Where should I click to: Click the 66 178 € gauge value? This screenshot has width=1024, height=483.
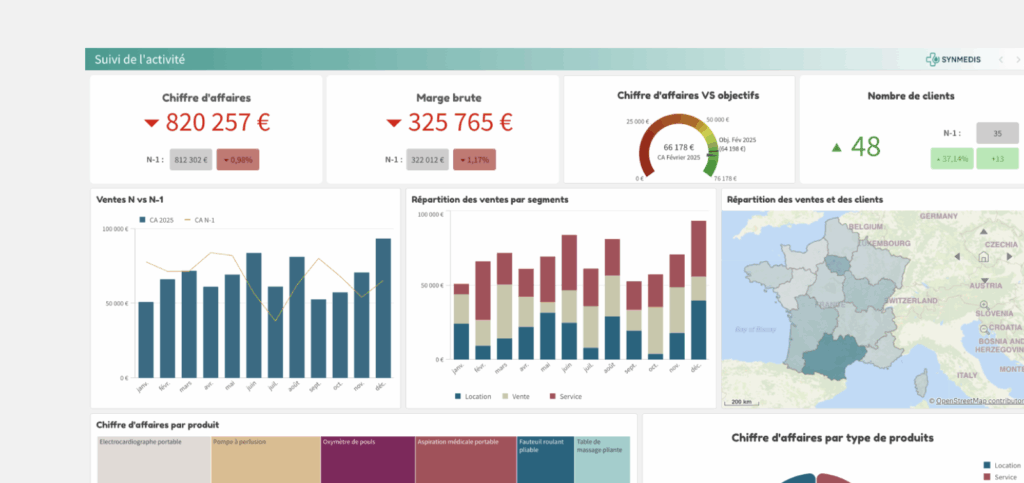tap(679, 147)
